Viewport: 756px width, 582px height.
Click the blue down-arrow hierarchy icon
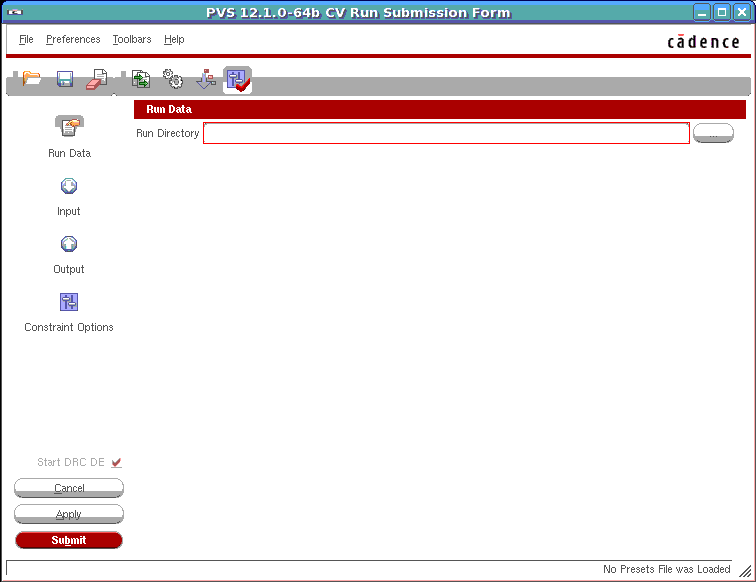pyautogui.click(x=206, y=79)
